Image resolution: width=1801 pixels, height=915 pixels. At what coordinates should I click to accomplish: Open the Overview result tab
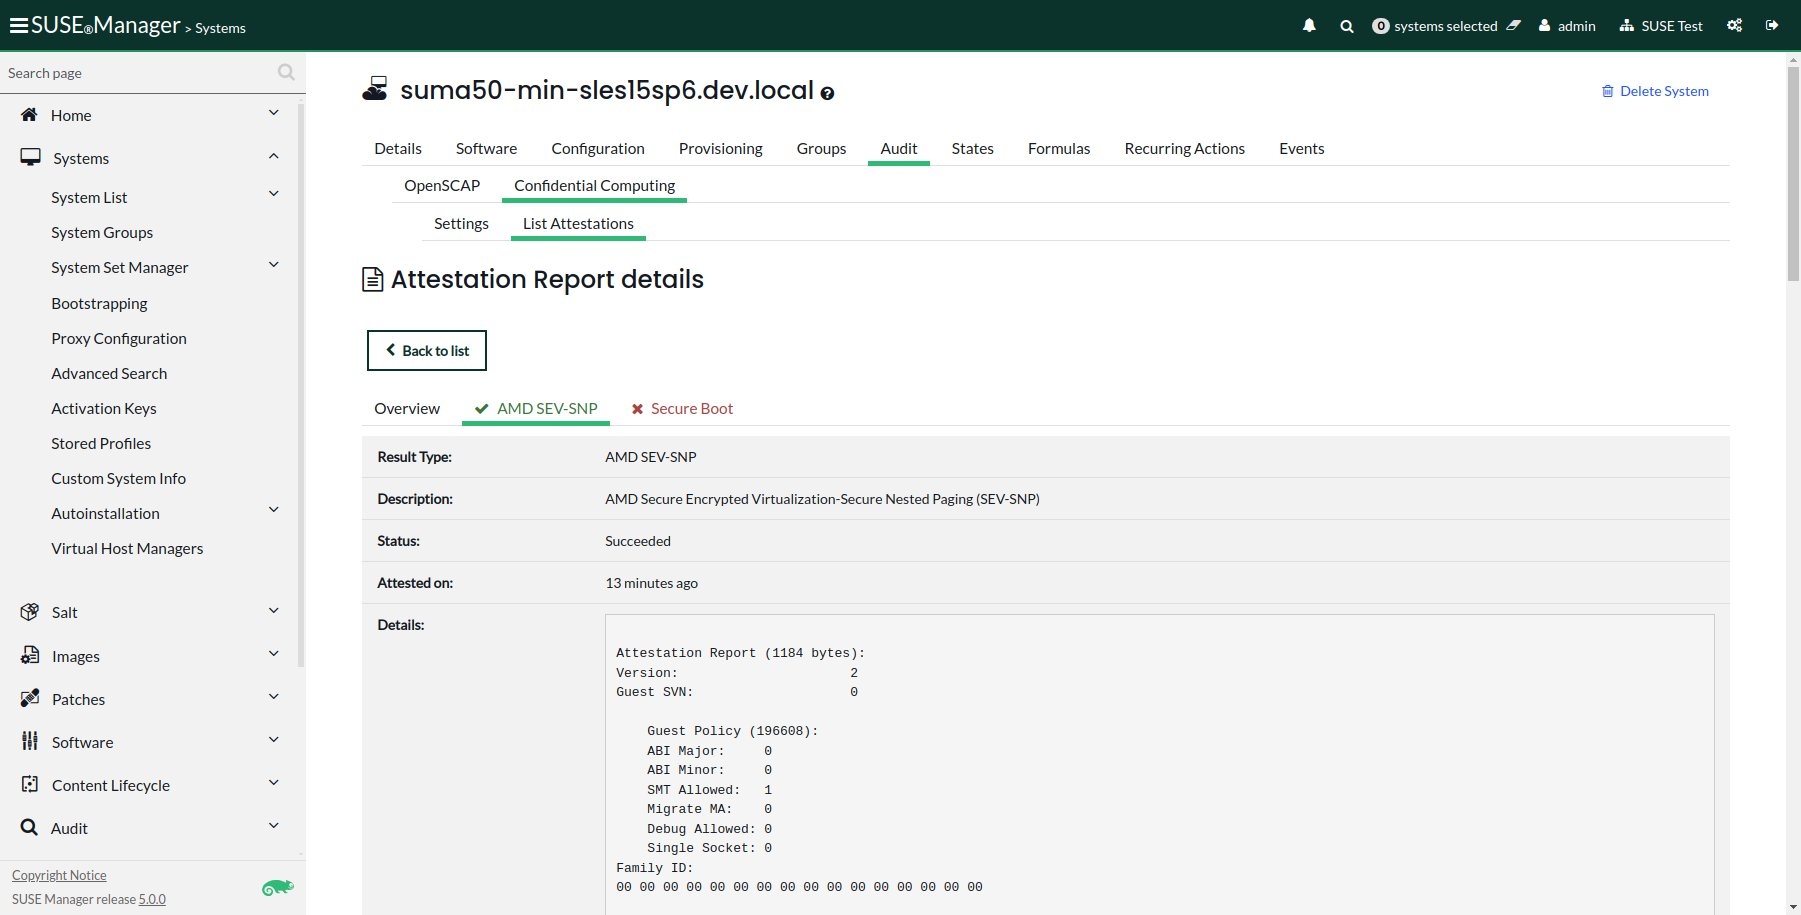pyautogui.click(x=407, y=408)
